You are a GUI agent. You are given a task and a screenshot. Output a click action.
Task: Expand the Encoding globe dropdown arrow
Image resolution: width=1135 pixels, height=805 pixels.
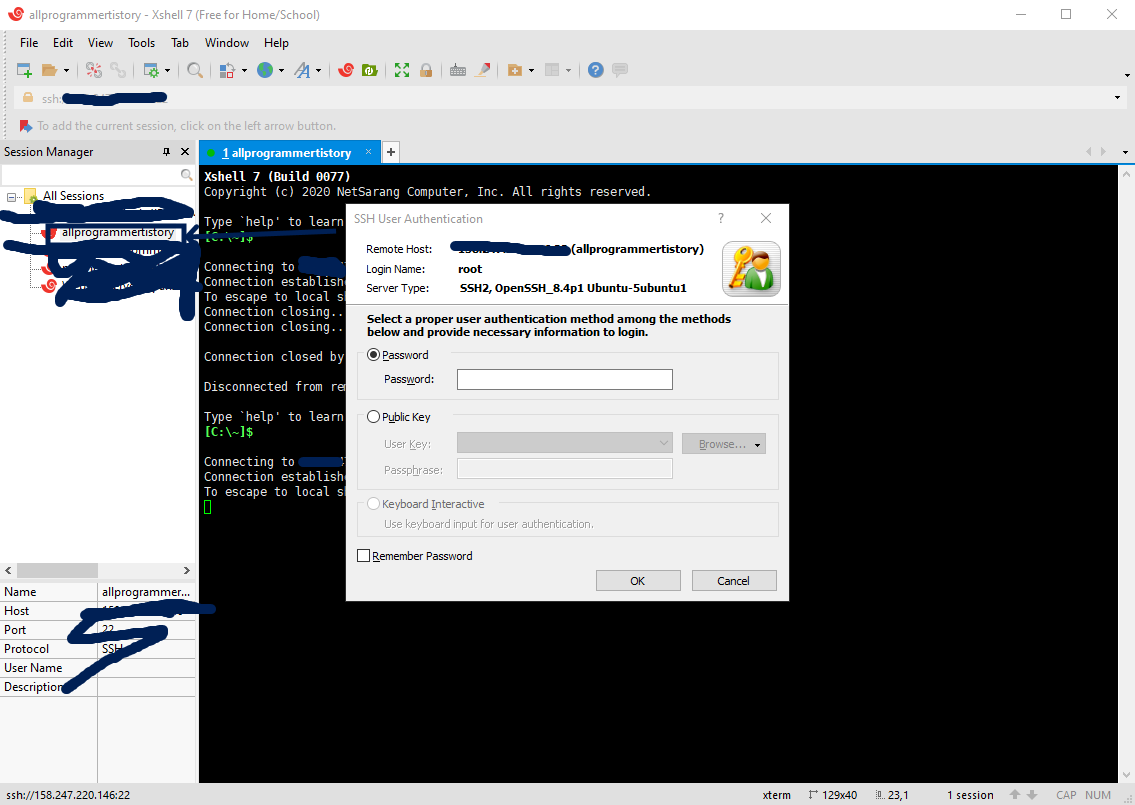point(282,70)
